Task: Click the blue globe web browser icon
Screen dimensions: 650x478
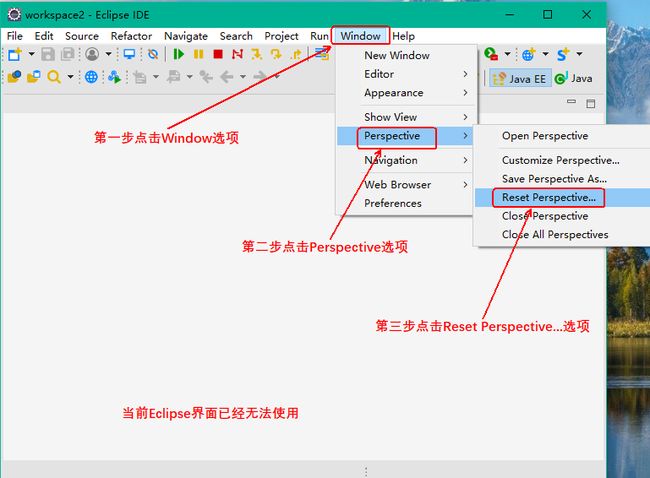Action: point(91,77)
